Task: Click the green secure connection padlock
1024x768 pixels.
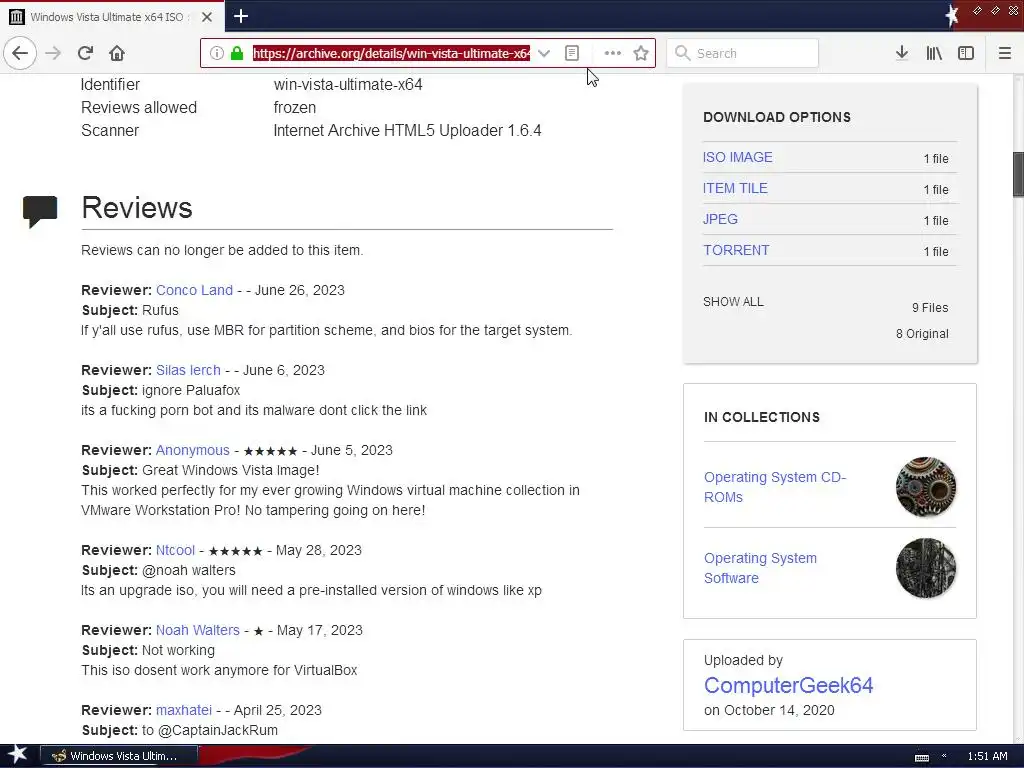Action: (237, 53)
